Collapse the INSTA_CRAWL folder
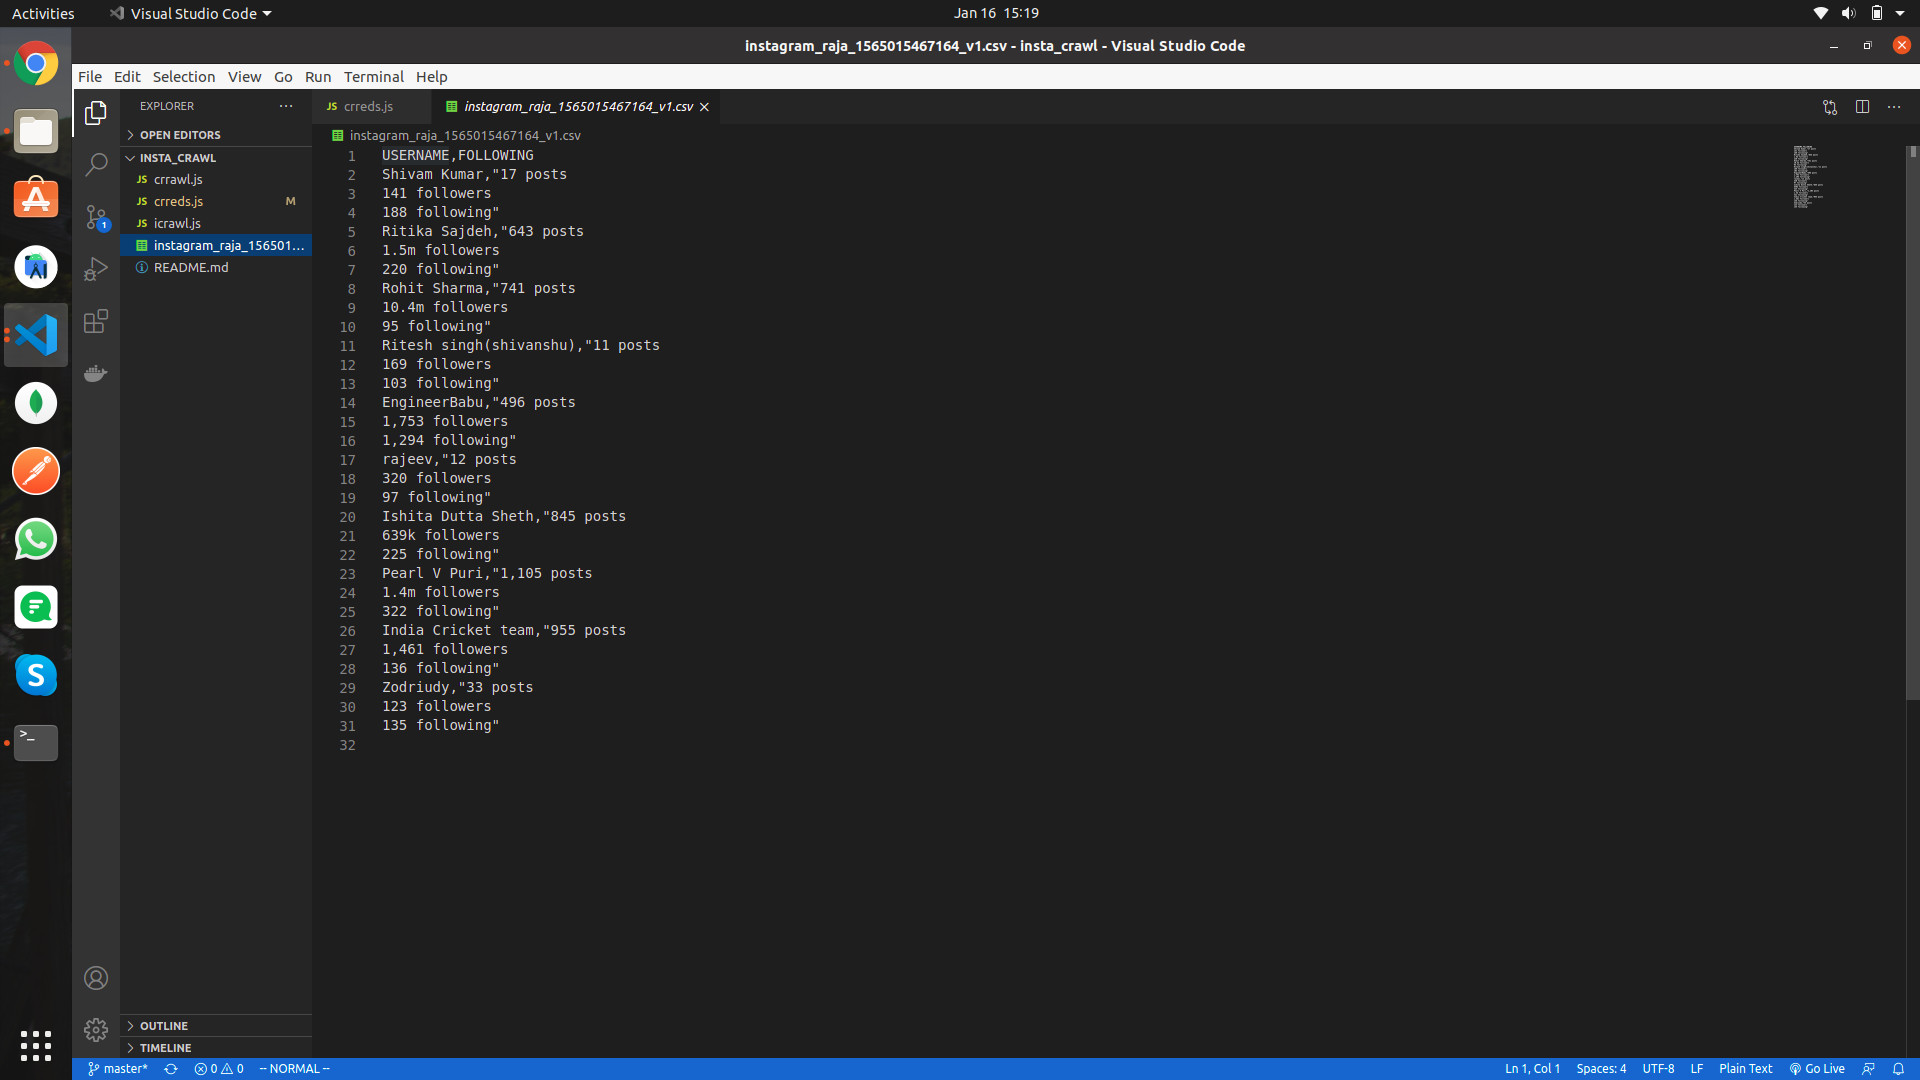The height and width of the screenshot is (1080, 1920). (x=177, y=158)
